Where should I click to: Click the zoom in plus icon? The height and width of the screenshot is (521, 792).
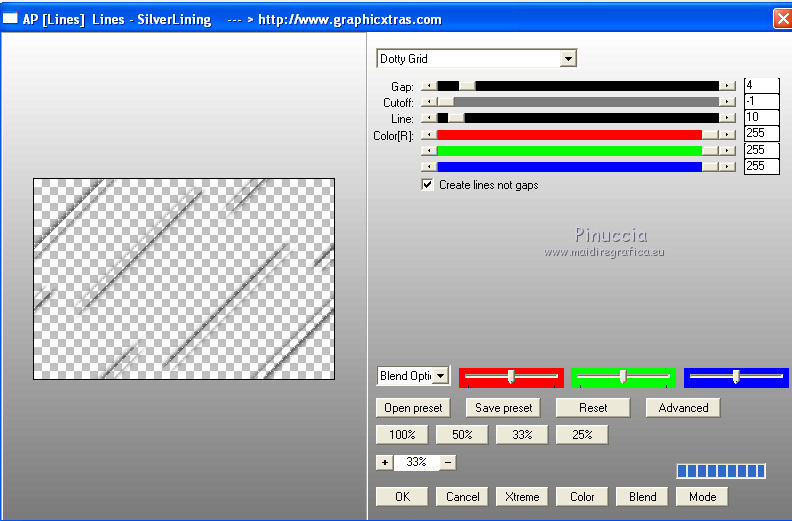click(x=384, y=462)
